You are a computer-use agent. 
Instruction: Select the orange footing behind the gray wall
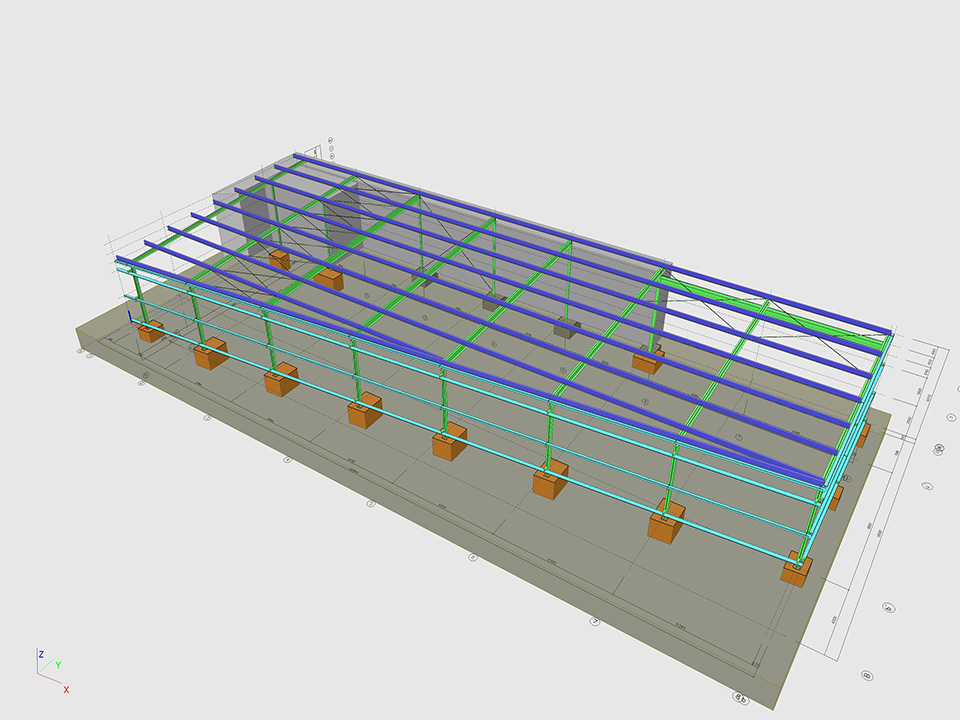[279, 260]
